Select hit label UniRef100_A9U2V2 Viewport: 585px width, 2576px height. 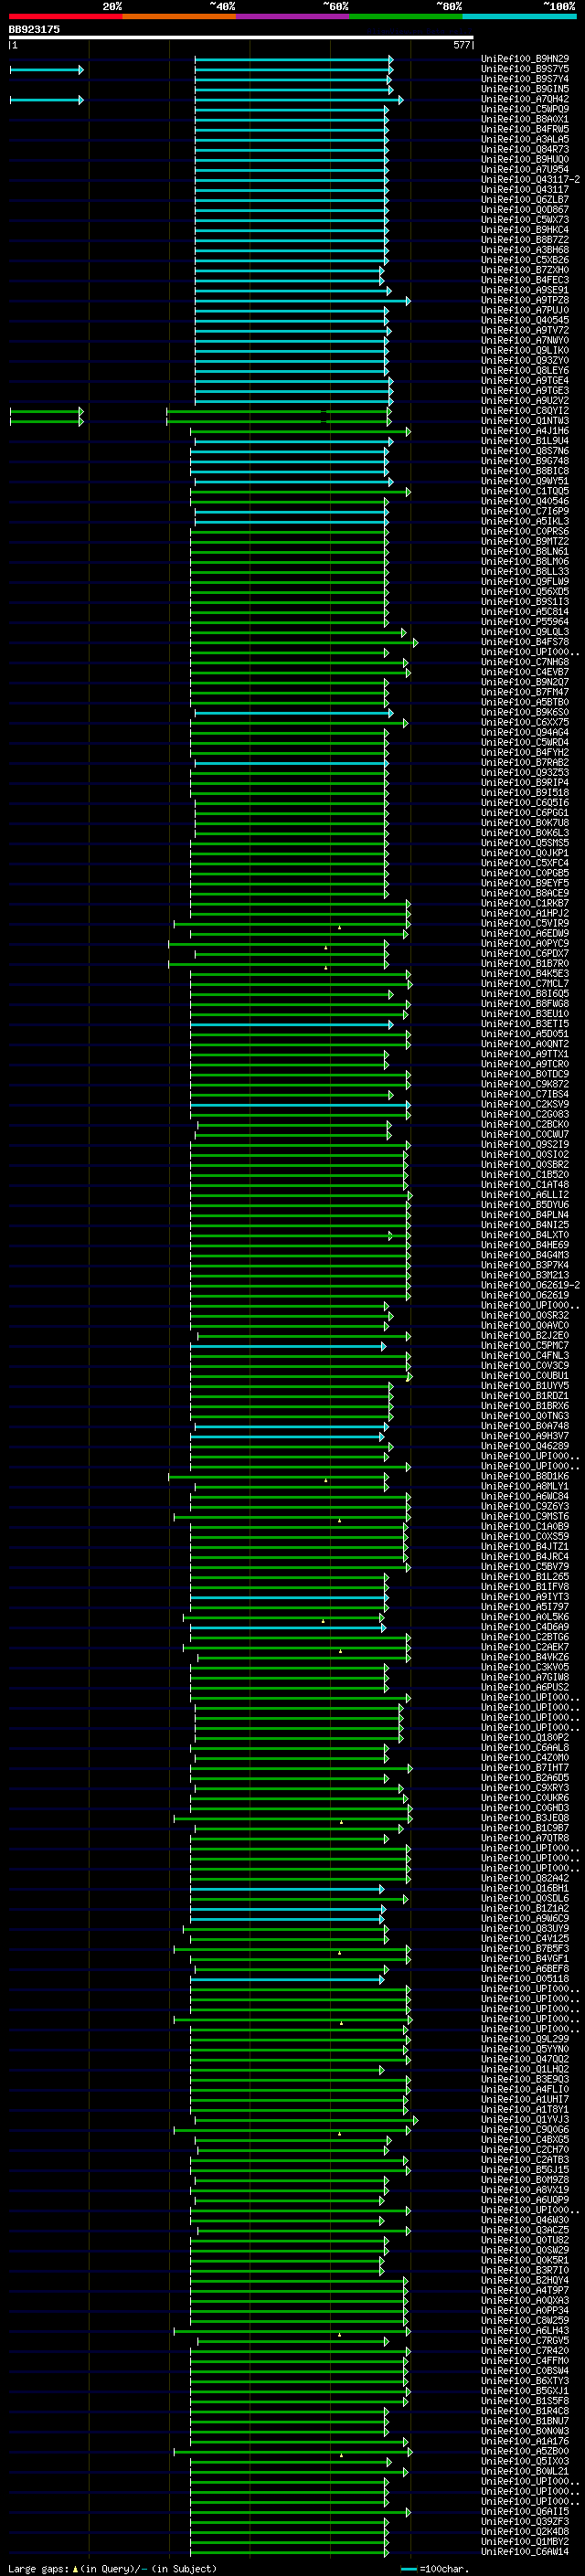click(x=525, y=401)
